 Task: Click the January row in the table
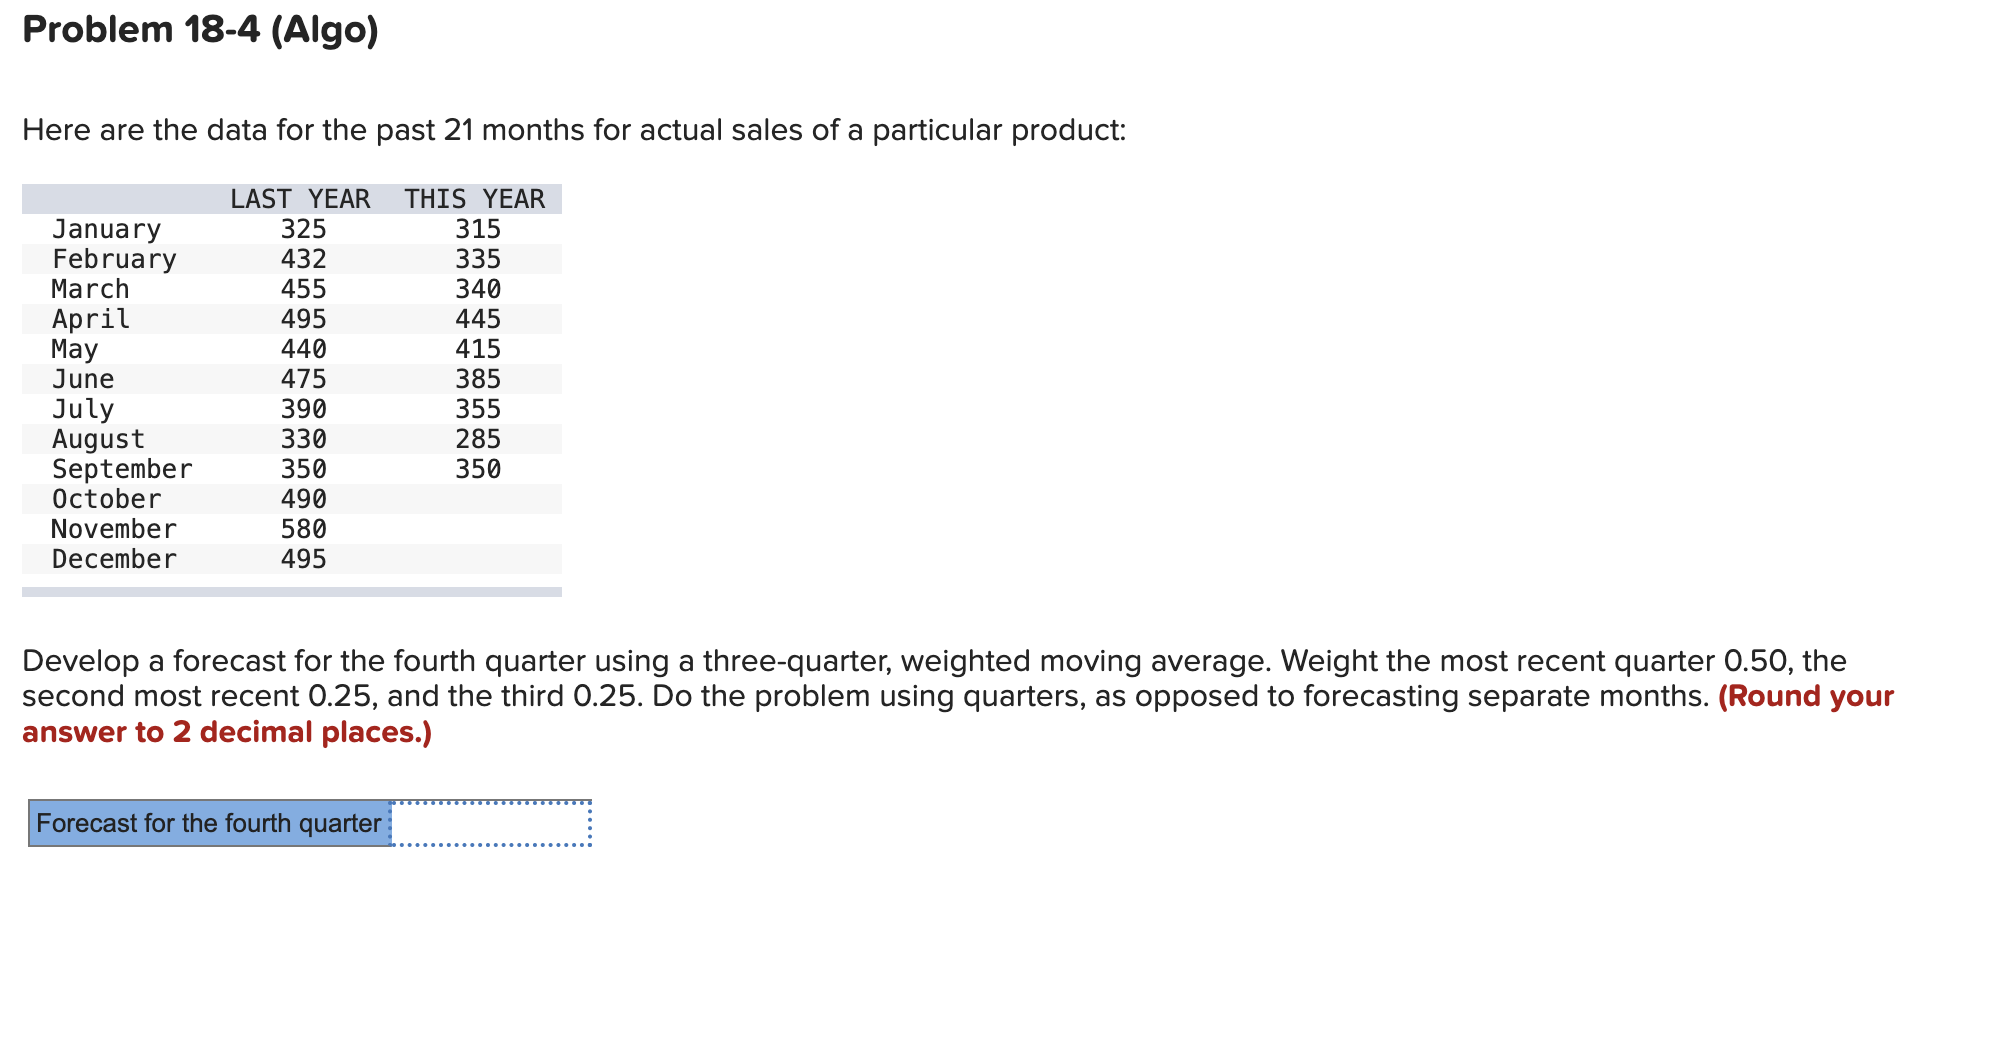coord(105,229)
